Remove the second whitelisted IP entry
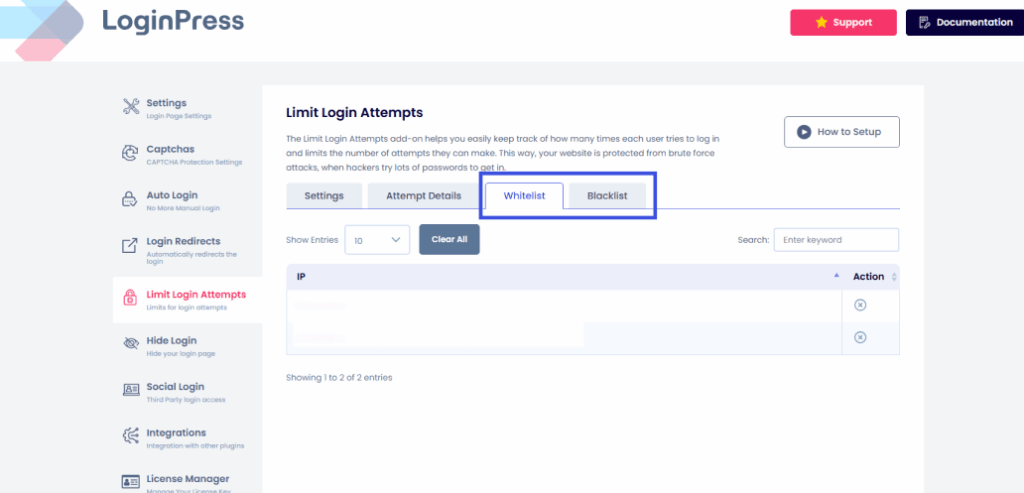1024x493 pixels. click(860, 338)
